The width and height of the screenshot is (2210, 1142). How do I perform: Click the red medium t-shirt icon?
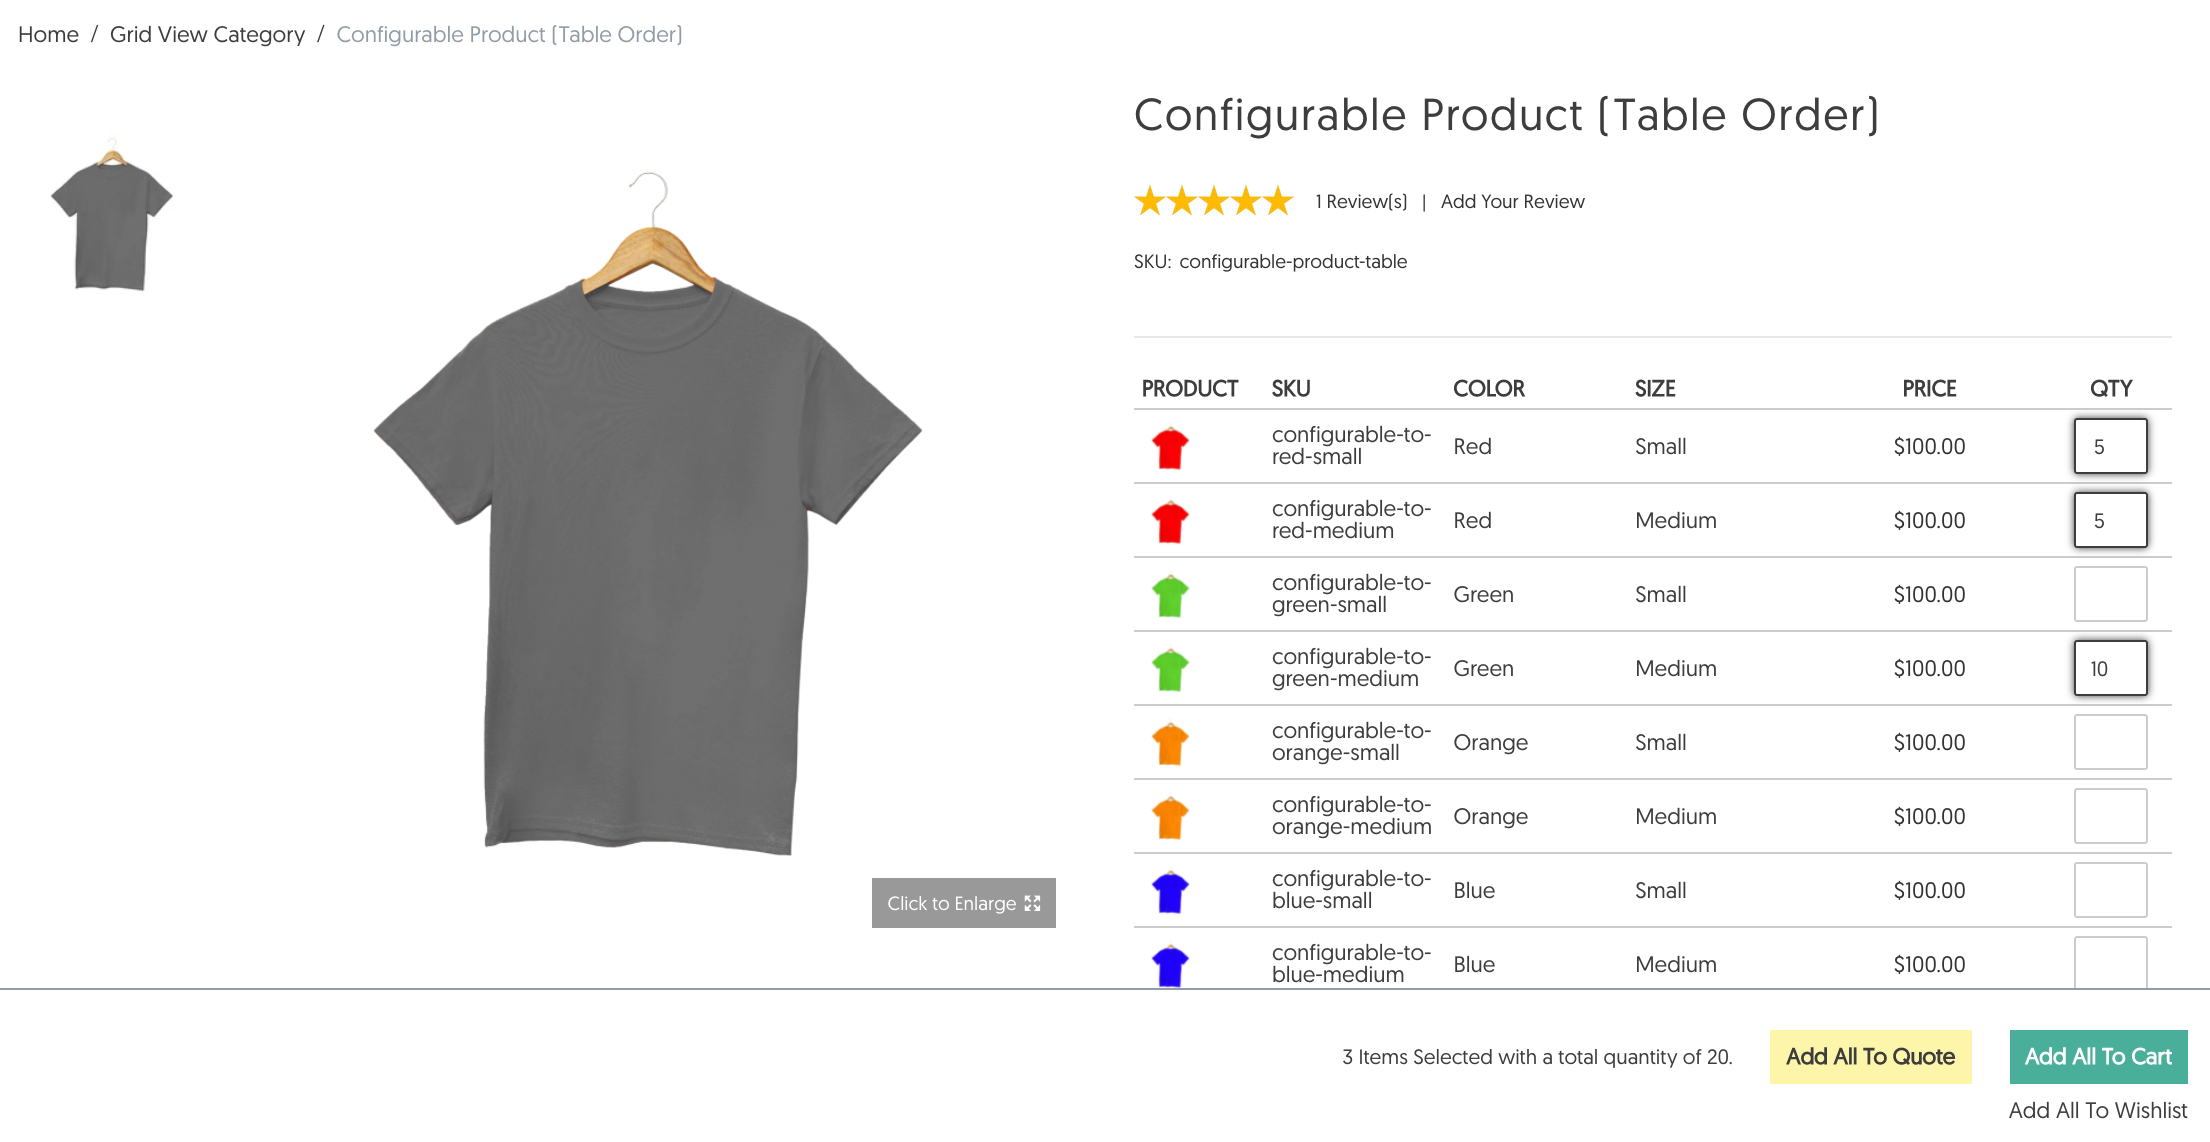1169,522
